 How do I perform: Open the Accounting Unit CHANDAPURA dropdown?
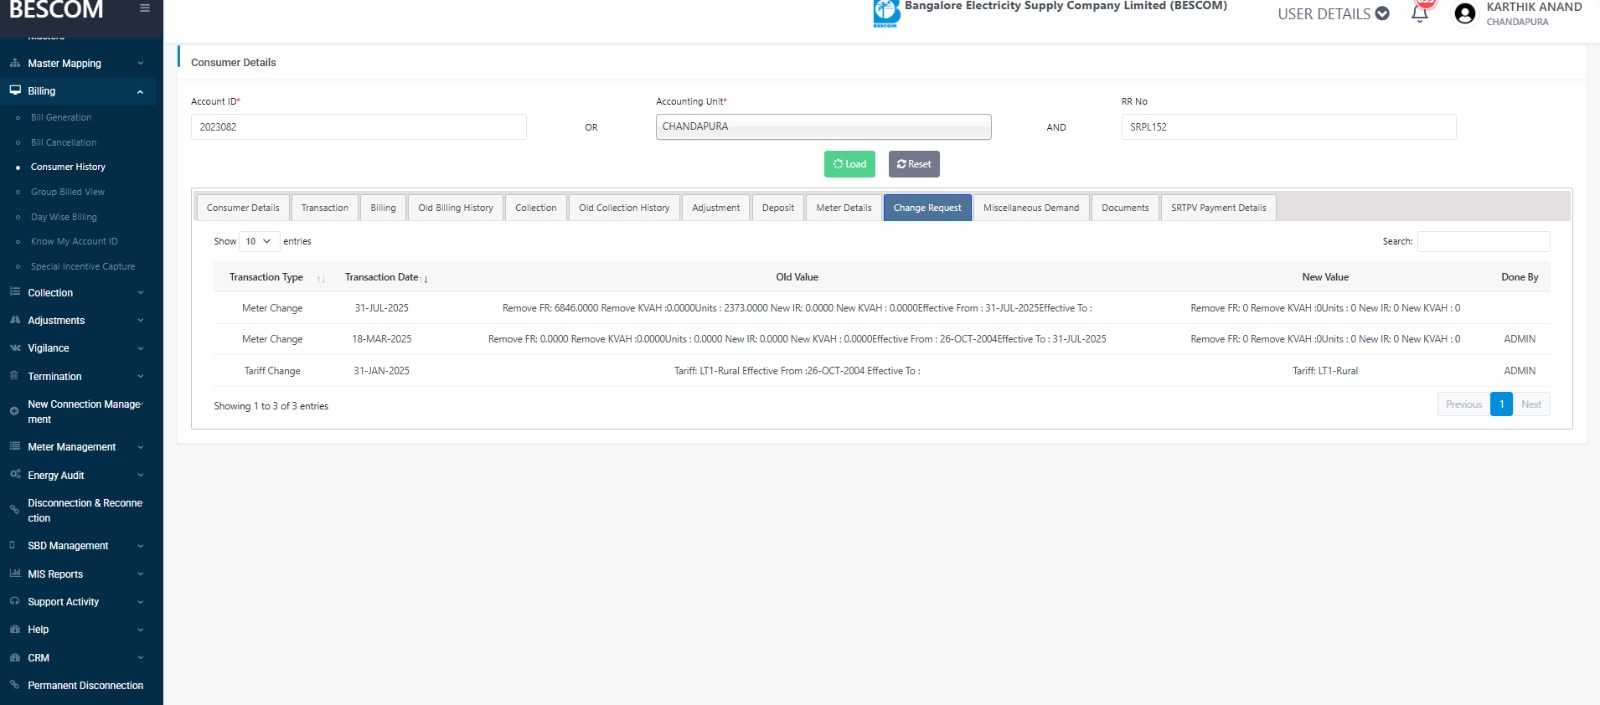[823, 127]
